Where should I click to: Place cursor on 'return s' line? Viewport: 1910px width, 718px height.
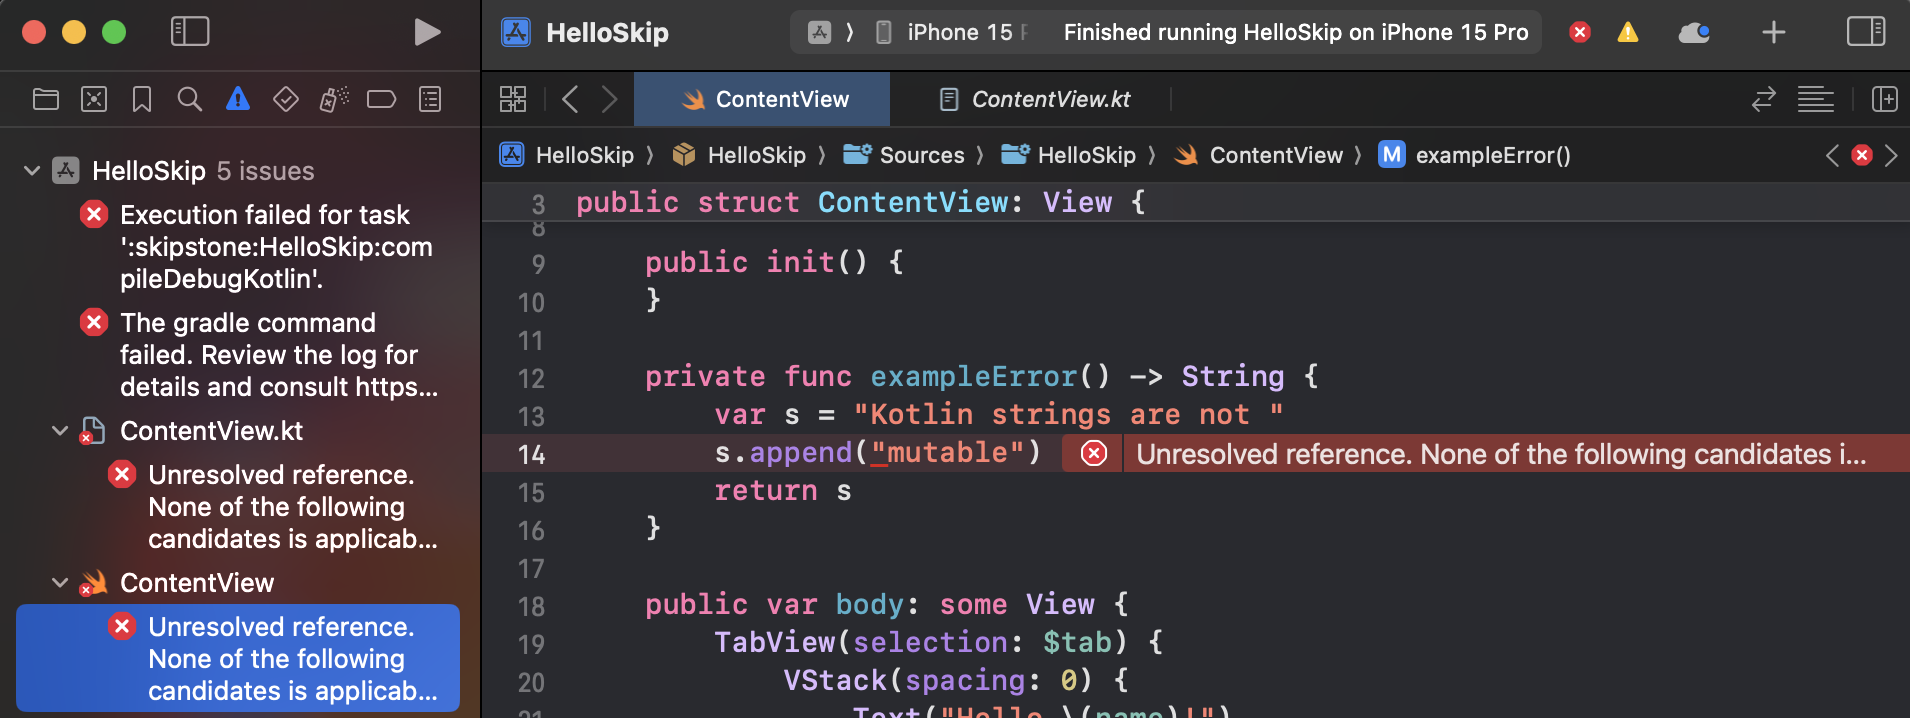(x=783, y=491)
